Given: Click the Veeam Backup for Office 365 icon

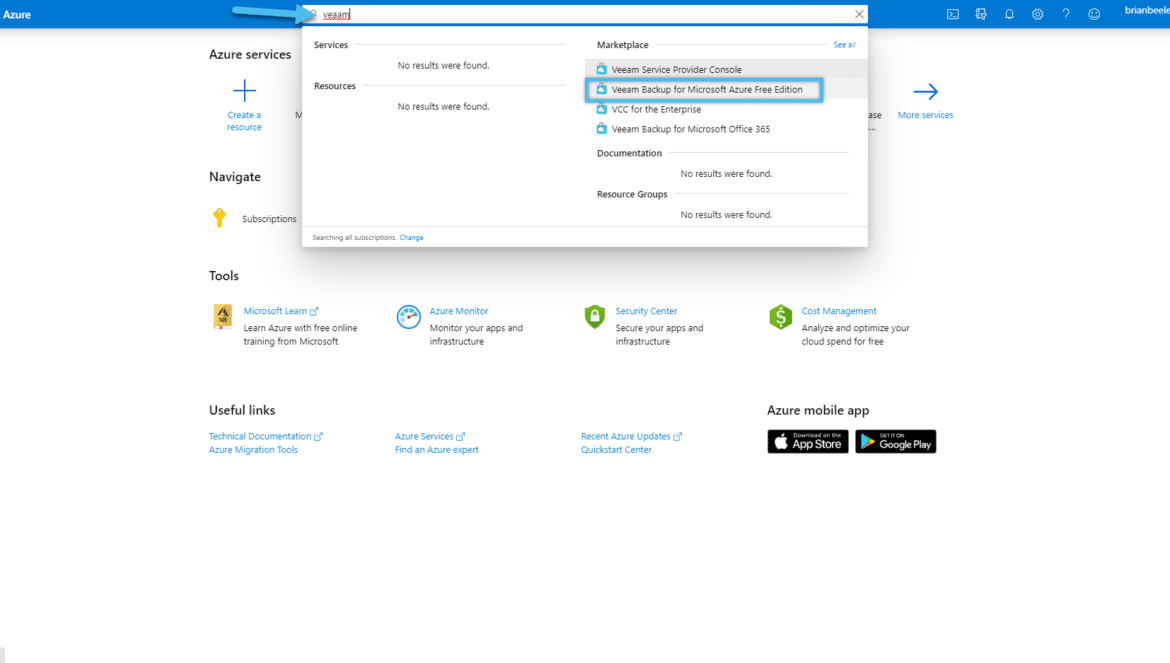Looking at the screenshot, I should pos(601,129).
